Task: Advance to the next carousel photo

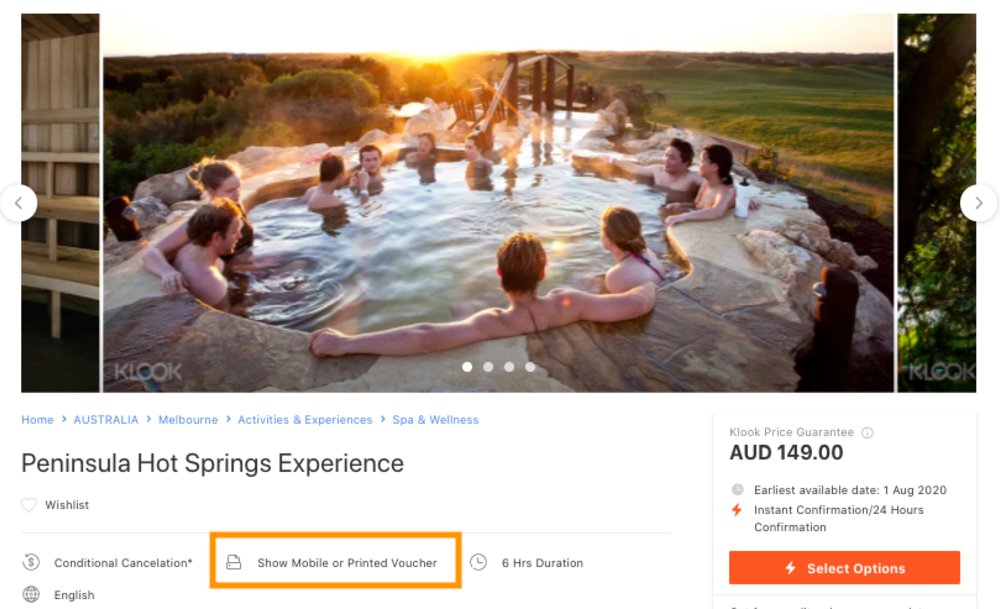Action: [x=978, y=203]
